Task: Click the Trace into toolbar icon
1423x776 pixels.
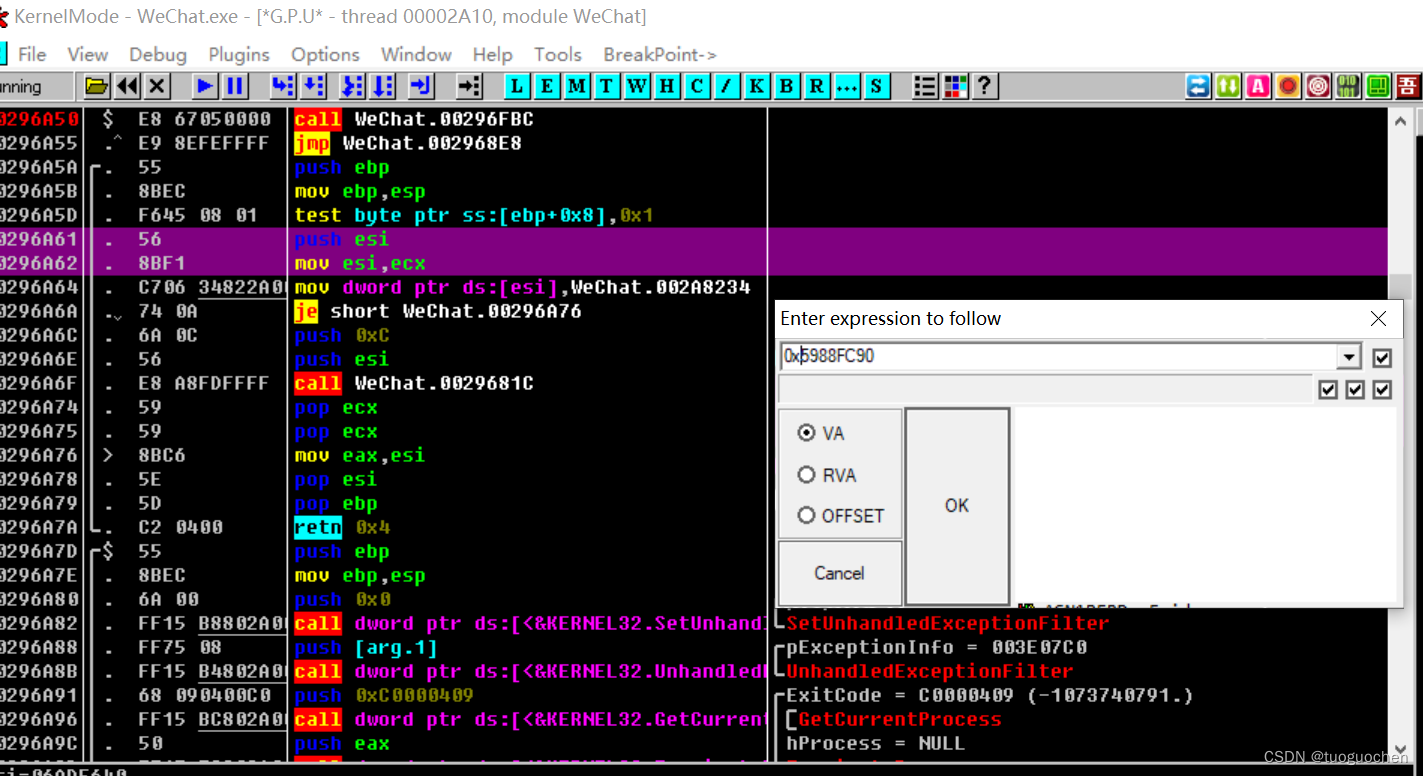Action: (x=352, y=86)
